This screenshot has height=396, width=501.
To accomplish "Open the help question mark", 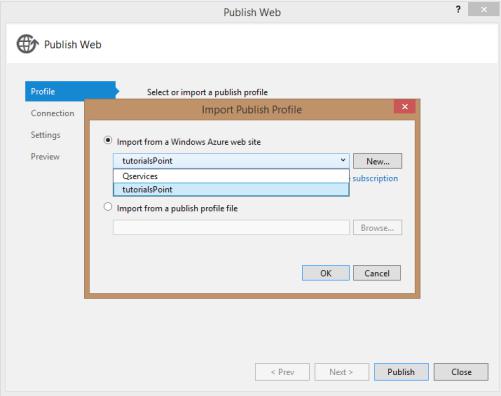I will click(458, 10).
